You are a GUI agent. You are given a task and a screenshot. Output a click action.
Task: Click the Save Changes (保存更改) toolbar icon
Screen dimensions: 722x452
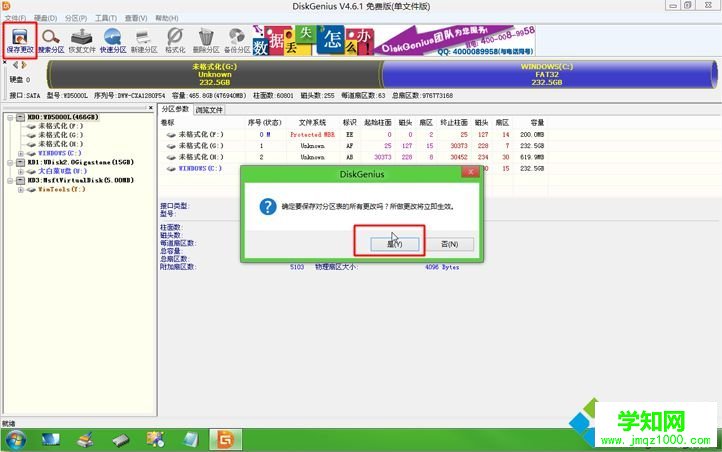tap(20, 40)
